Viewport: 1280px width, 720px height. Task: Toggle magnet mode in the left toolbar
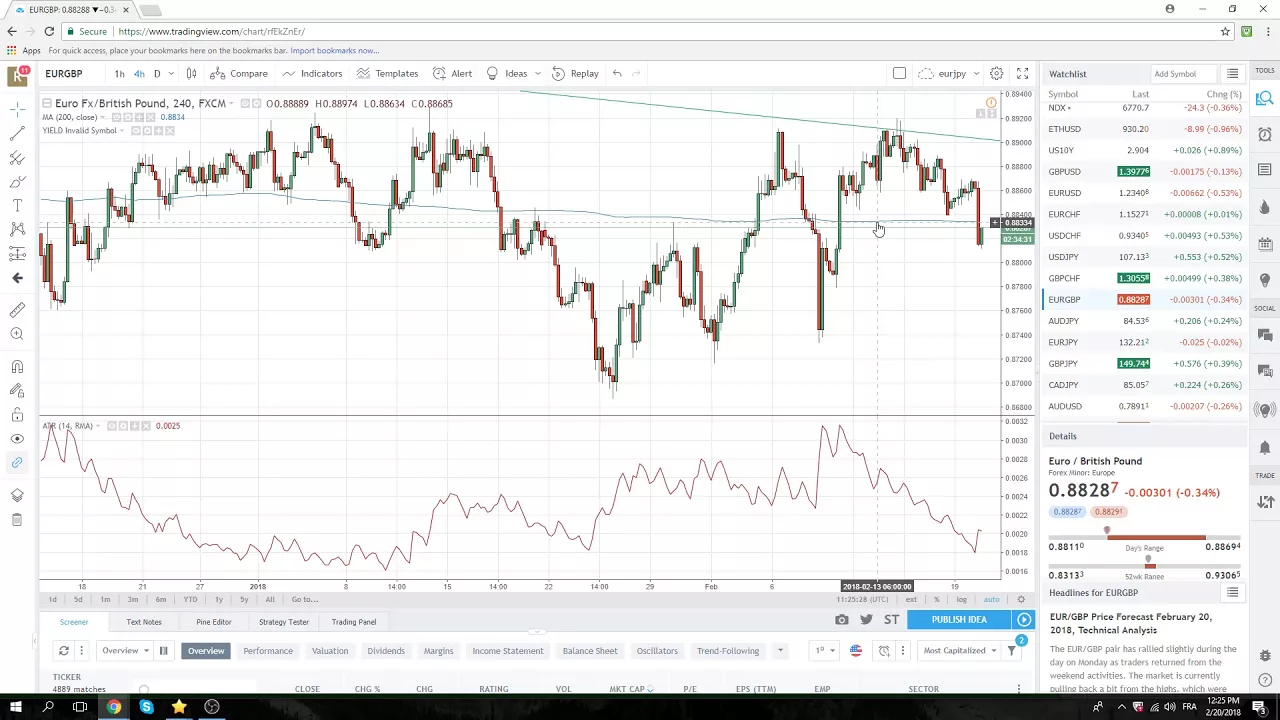click(17, 366)
